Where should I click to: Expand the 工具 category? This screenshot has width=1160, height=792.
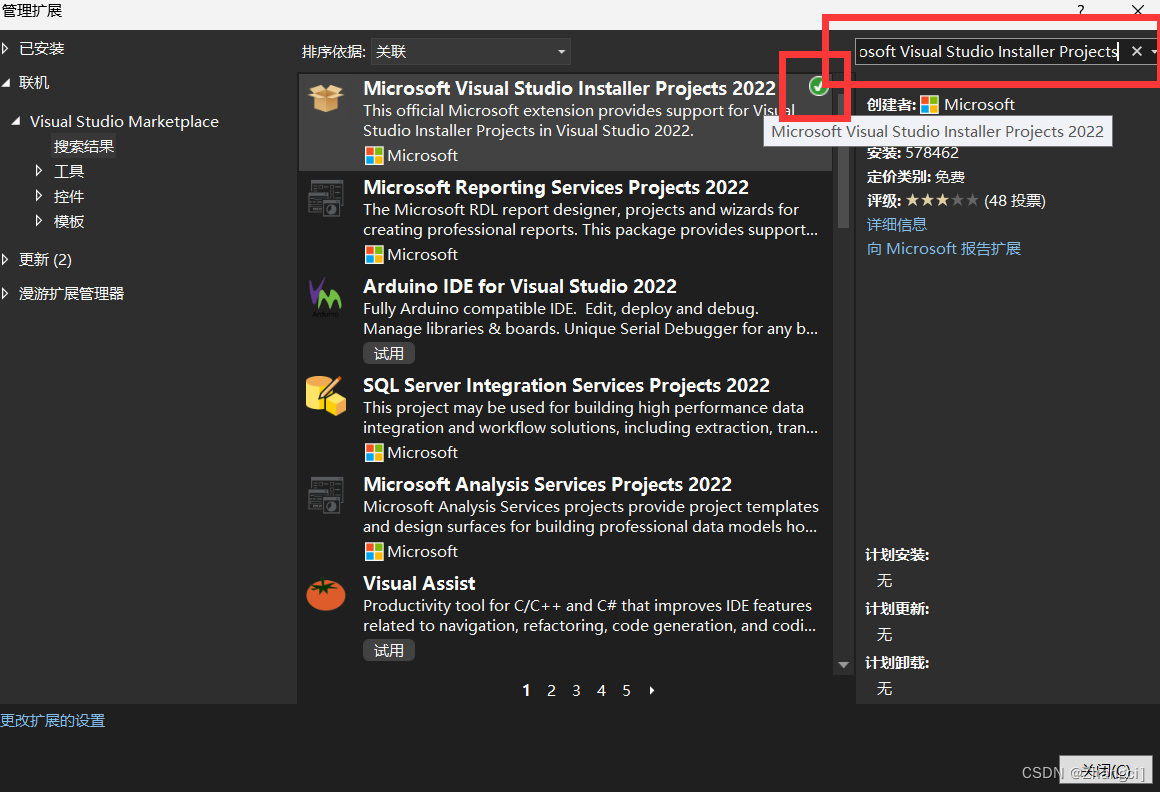click(38, 171)
